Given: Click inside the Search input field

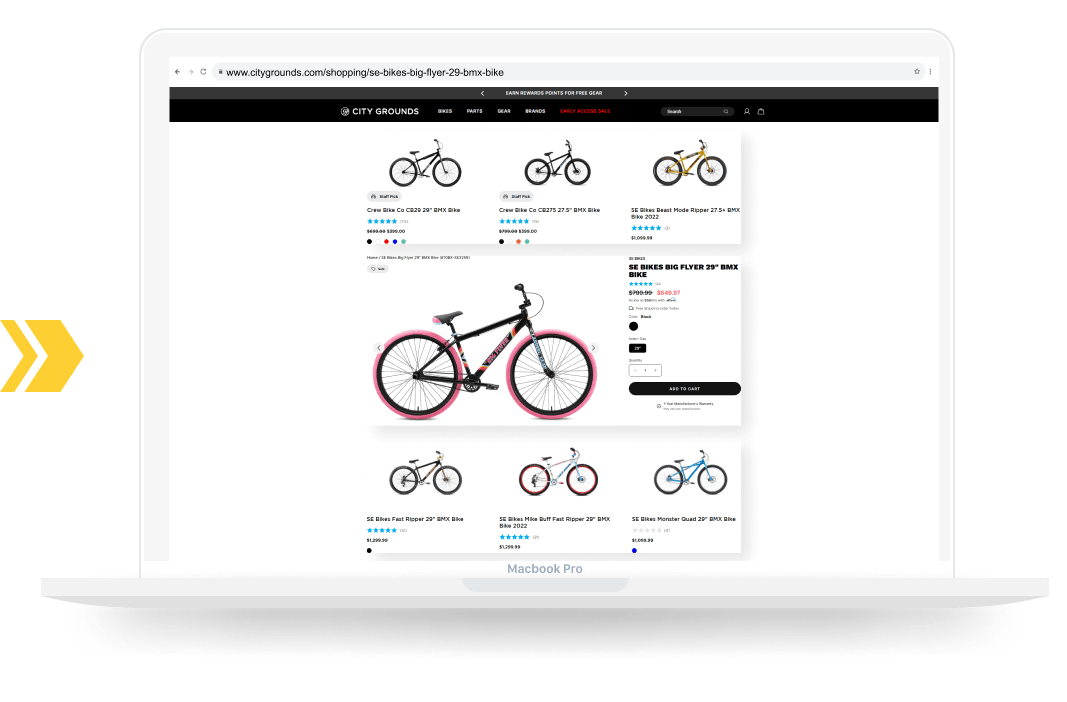Looking at the screenshot, I should [694, 111].
